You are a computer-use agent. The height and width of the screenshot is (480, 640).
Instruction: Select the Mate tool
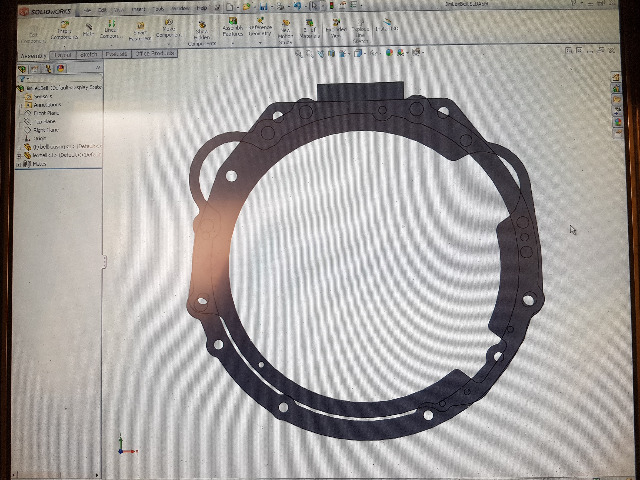pyautogui.click(x=87, y=30)
